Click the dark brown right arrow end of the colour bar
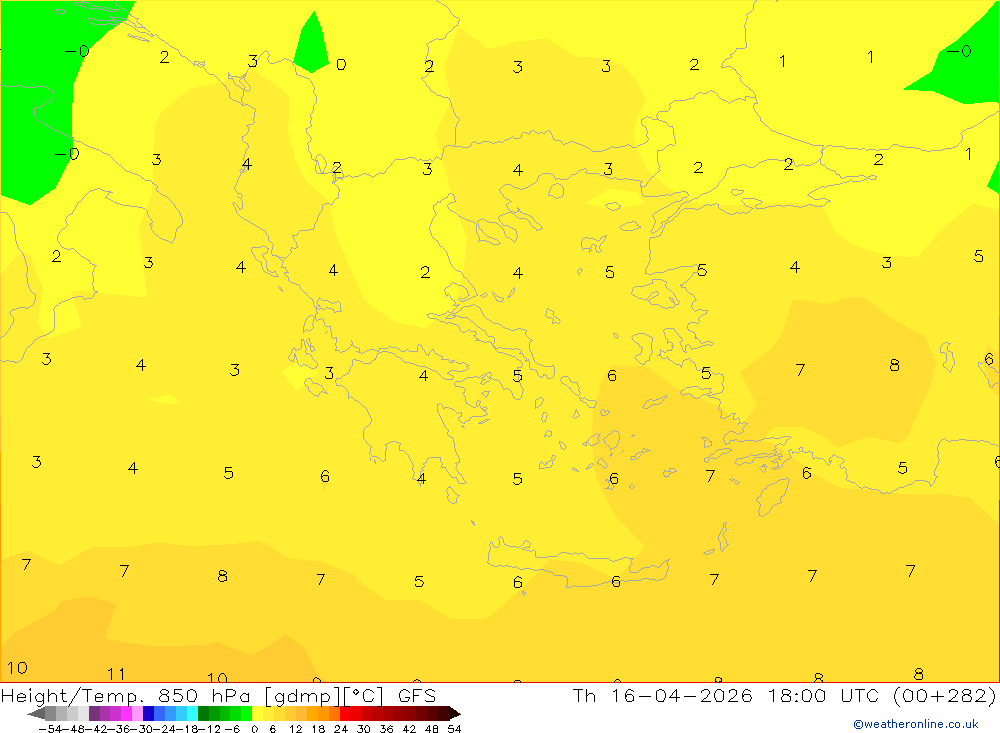This screenshot has width=1000, height=733. 455,713
